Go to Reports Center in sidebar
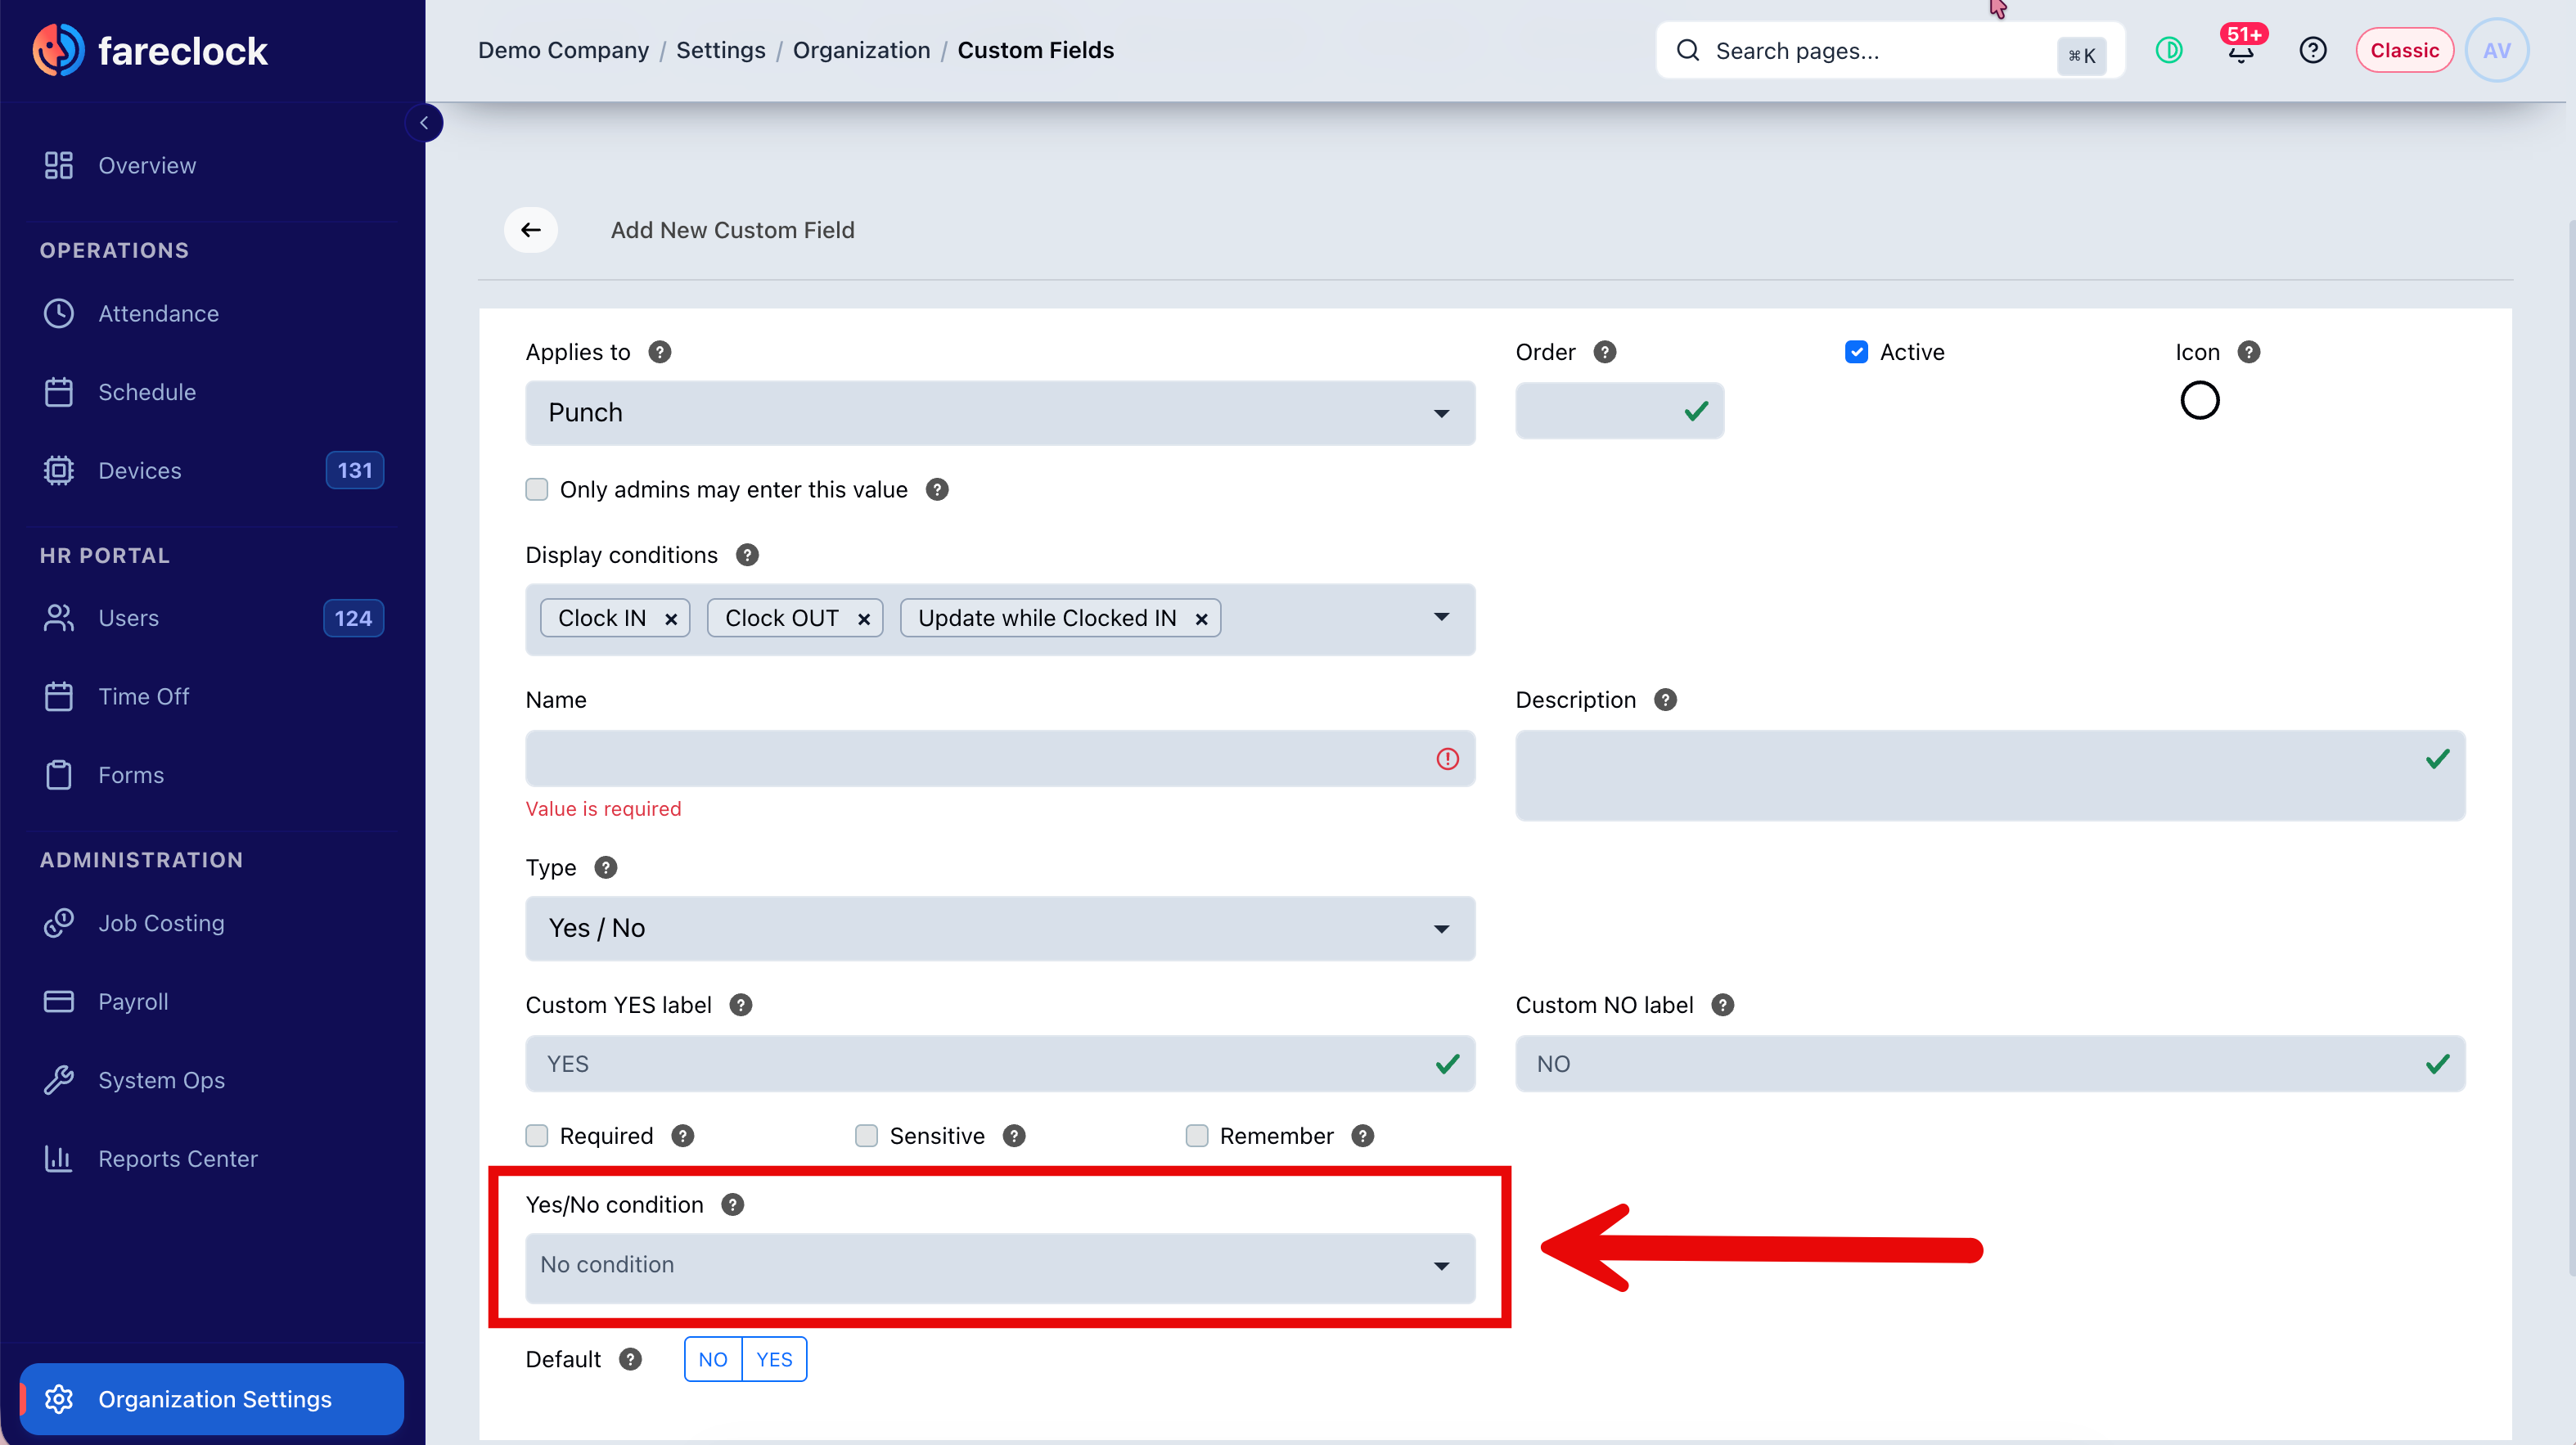 (178, 1159)
